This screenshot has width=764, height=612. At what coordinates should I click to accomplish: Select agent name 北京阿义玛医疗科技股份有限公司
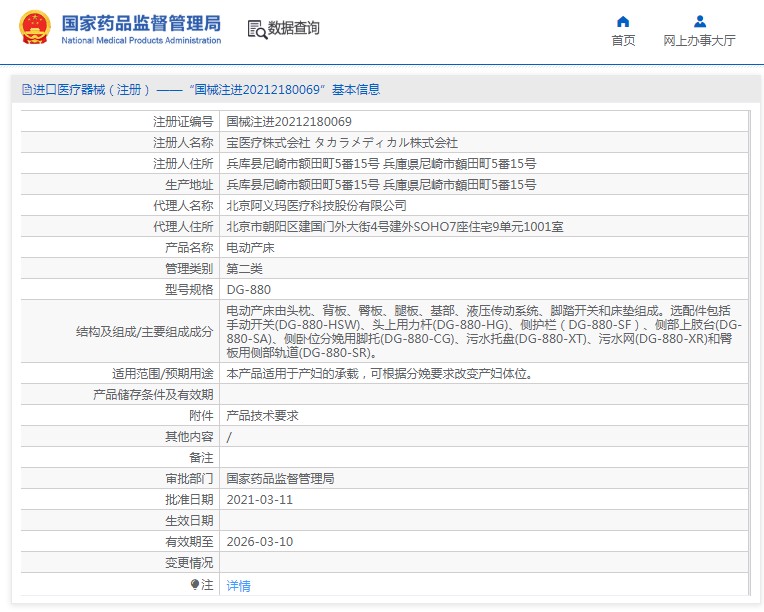[x=317, y=206]
